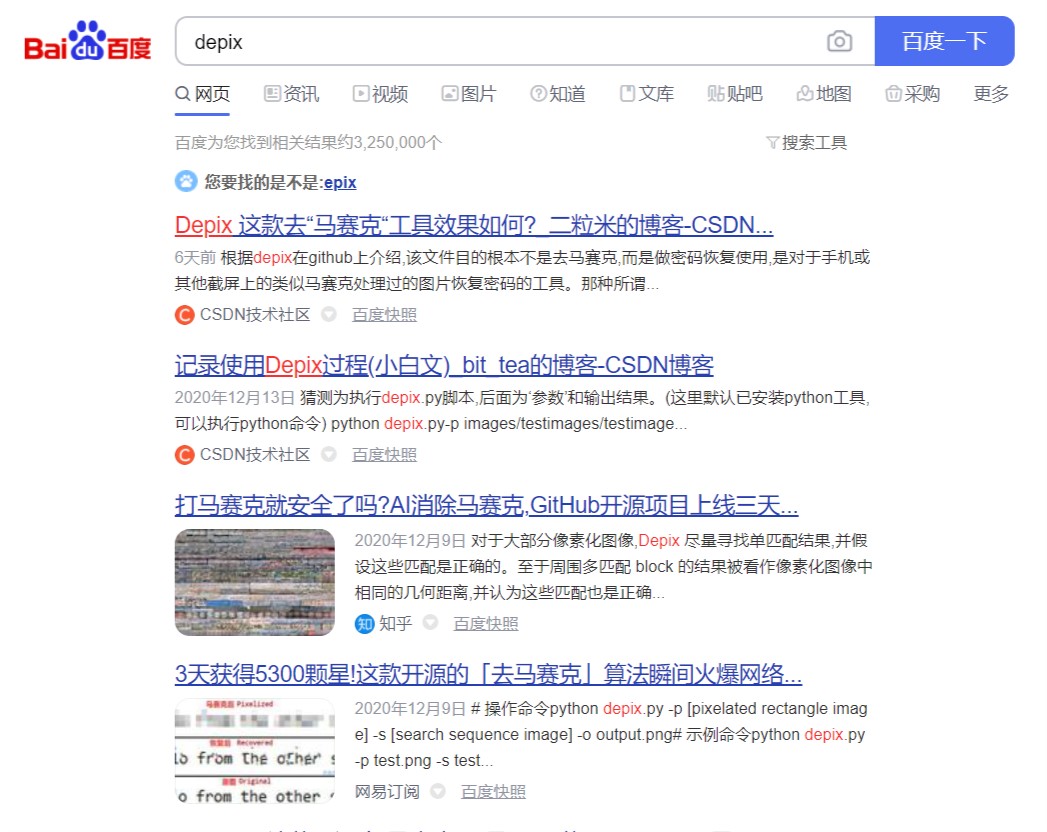Open result titled Depix 这款去马赛克工具效果如何
The image size is (1047, 832).
click(474, 226)
